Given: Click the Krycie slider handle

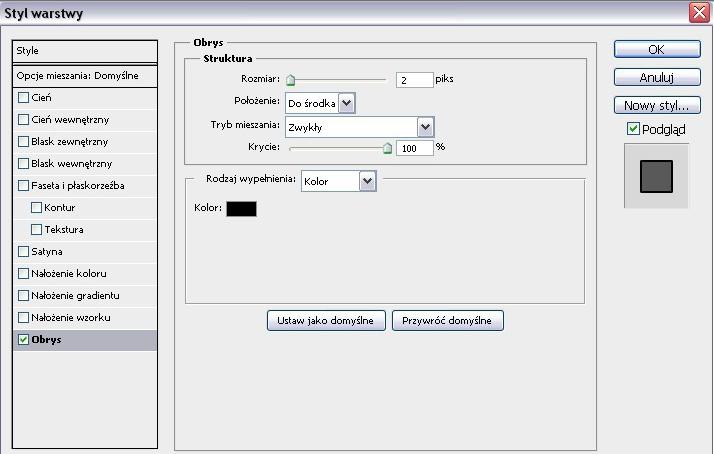Looking at the screenshot, I should coord(387,148).
